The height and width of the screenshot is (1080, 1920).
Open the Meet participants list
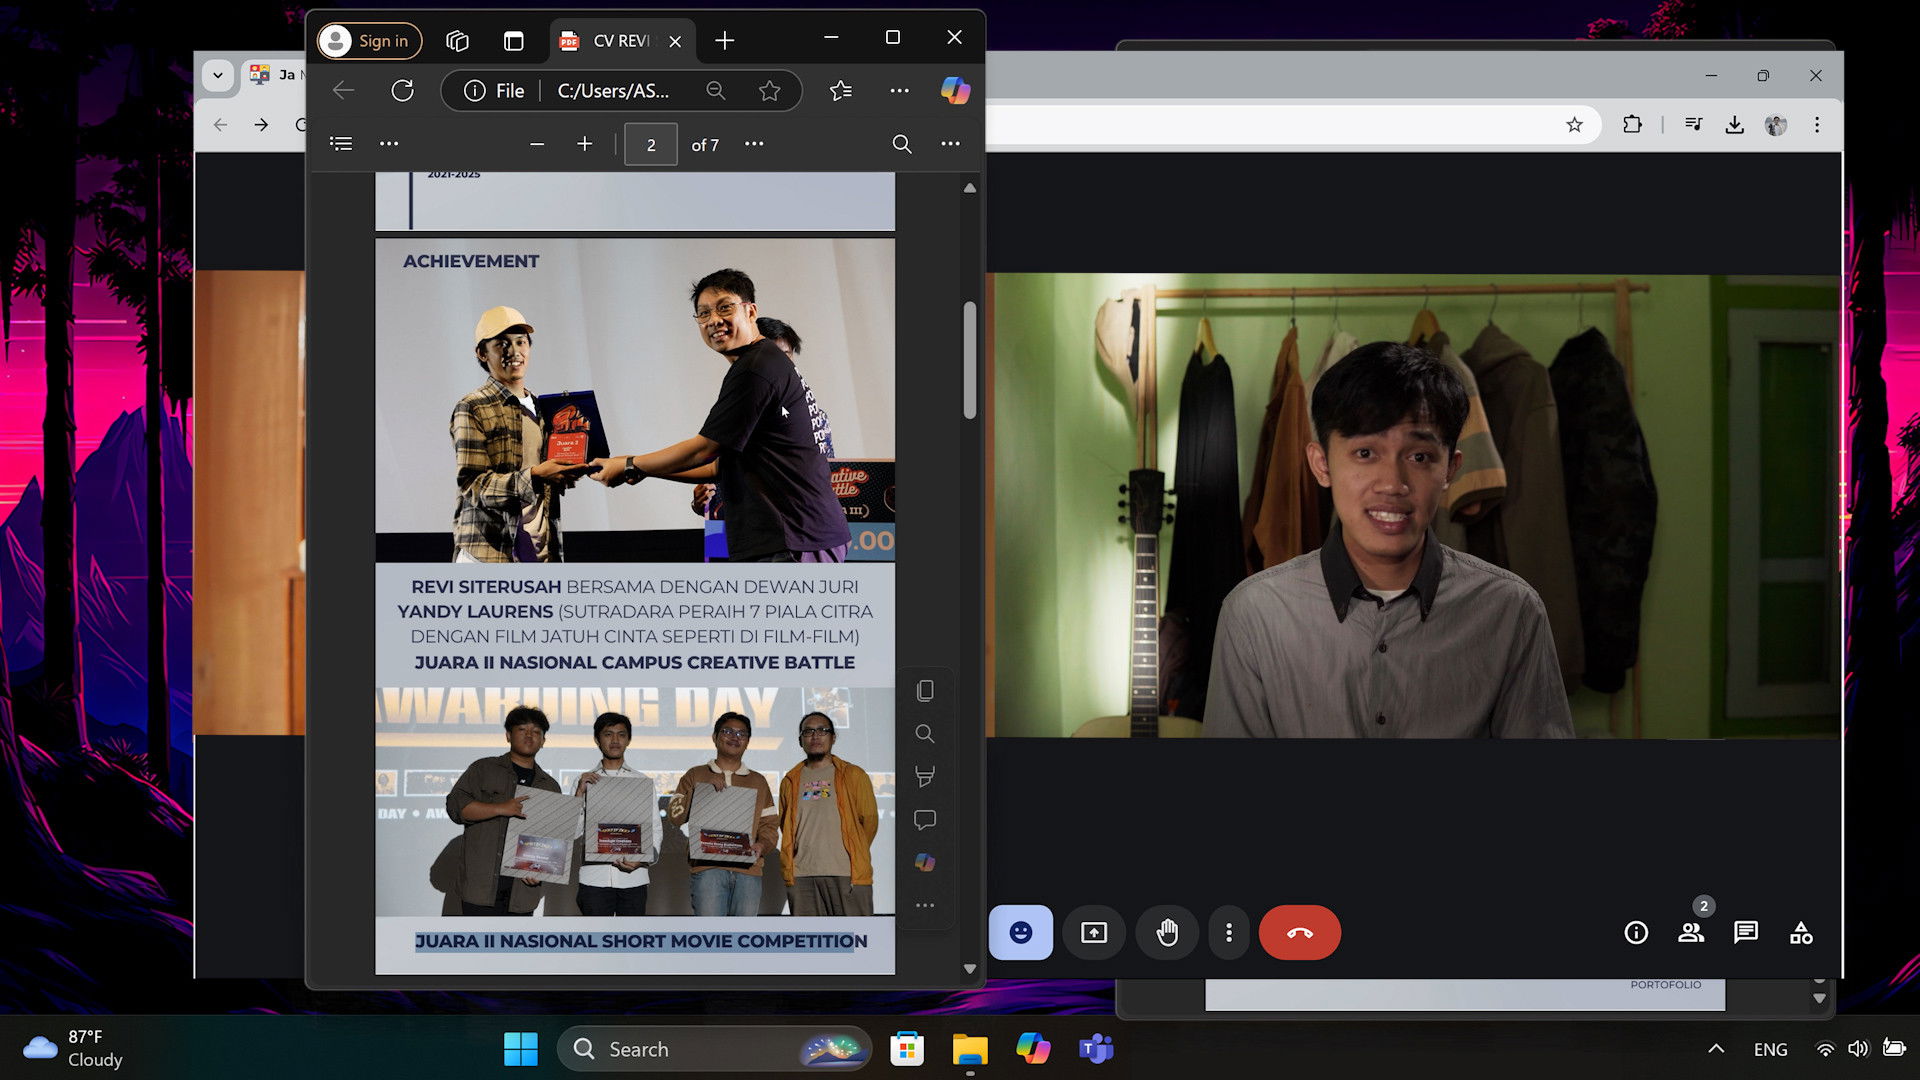point(1692,932)
